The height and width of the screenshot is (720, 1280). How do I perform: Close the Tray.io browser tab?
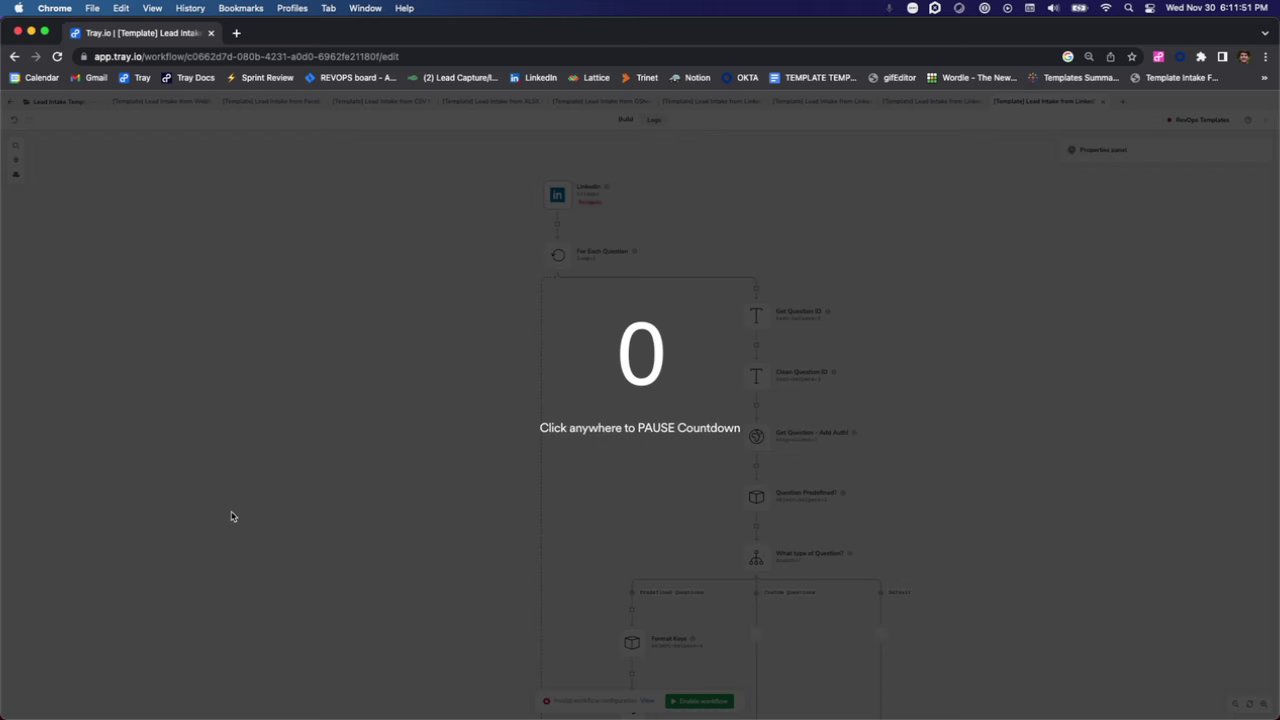pos(211,33)
